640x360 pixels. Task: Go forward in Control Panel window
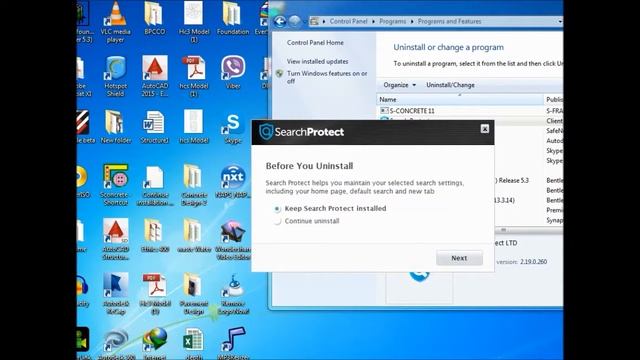[x=295, y=21]
